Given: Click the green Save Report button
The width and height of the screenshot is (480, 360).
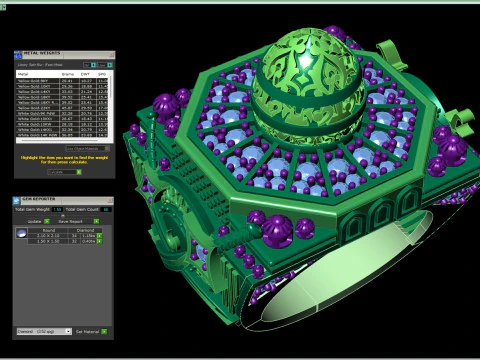Looking at the screenshot, I should [x=96, y=221].
